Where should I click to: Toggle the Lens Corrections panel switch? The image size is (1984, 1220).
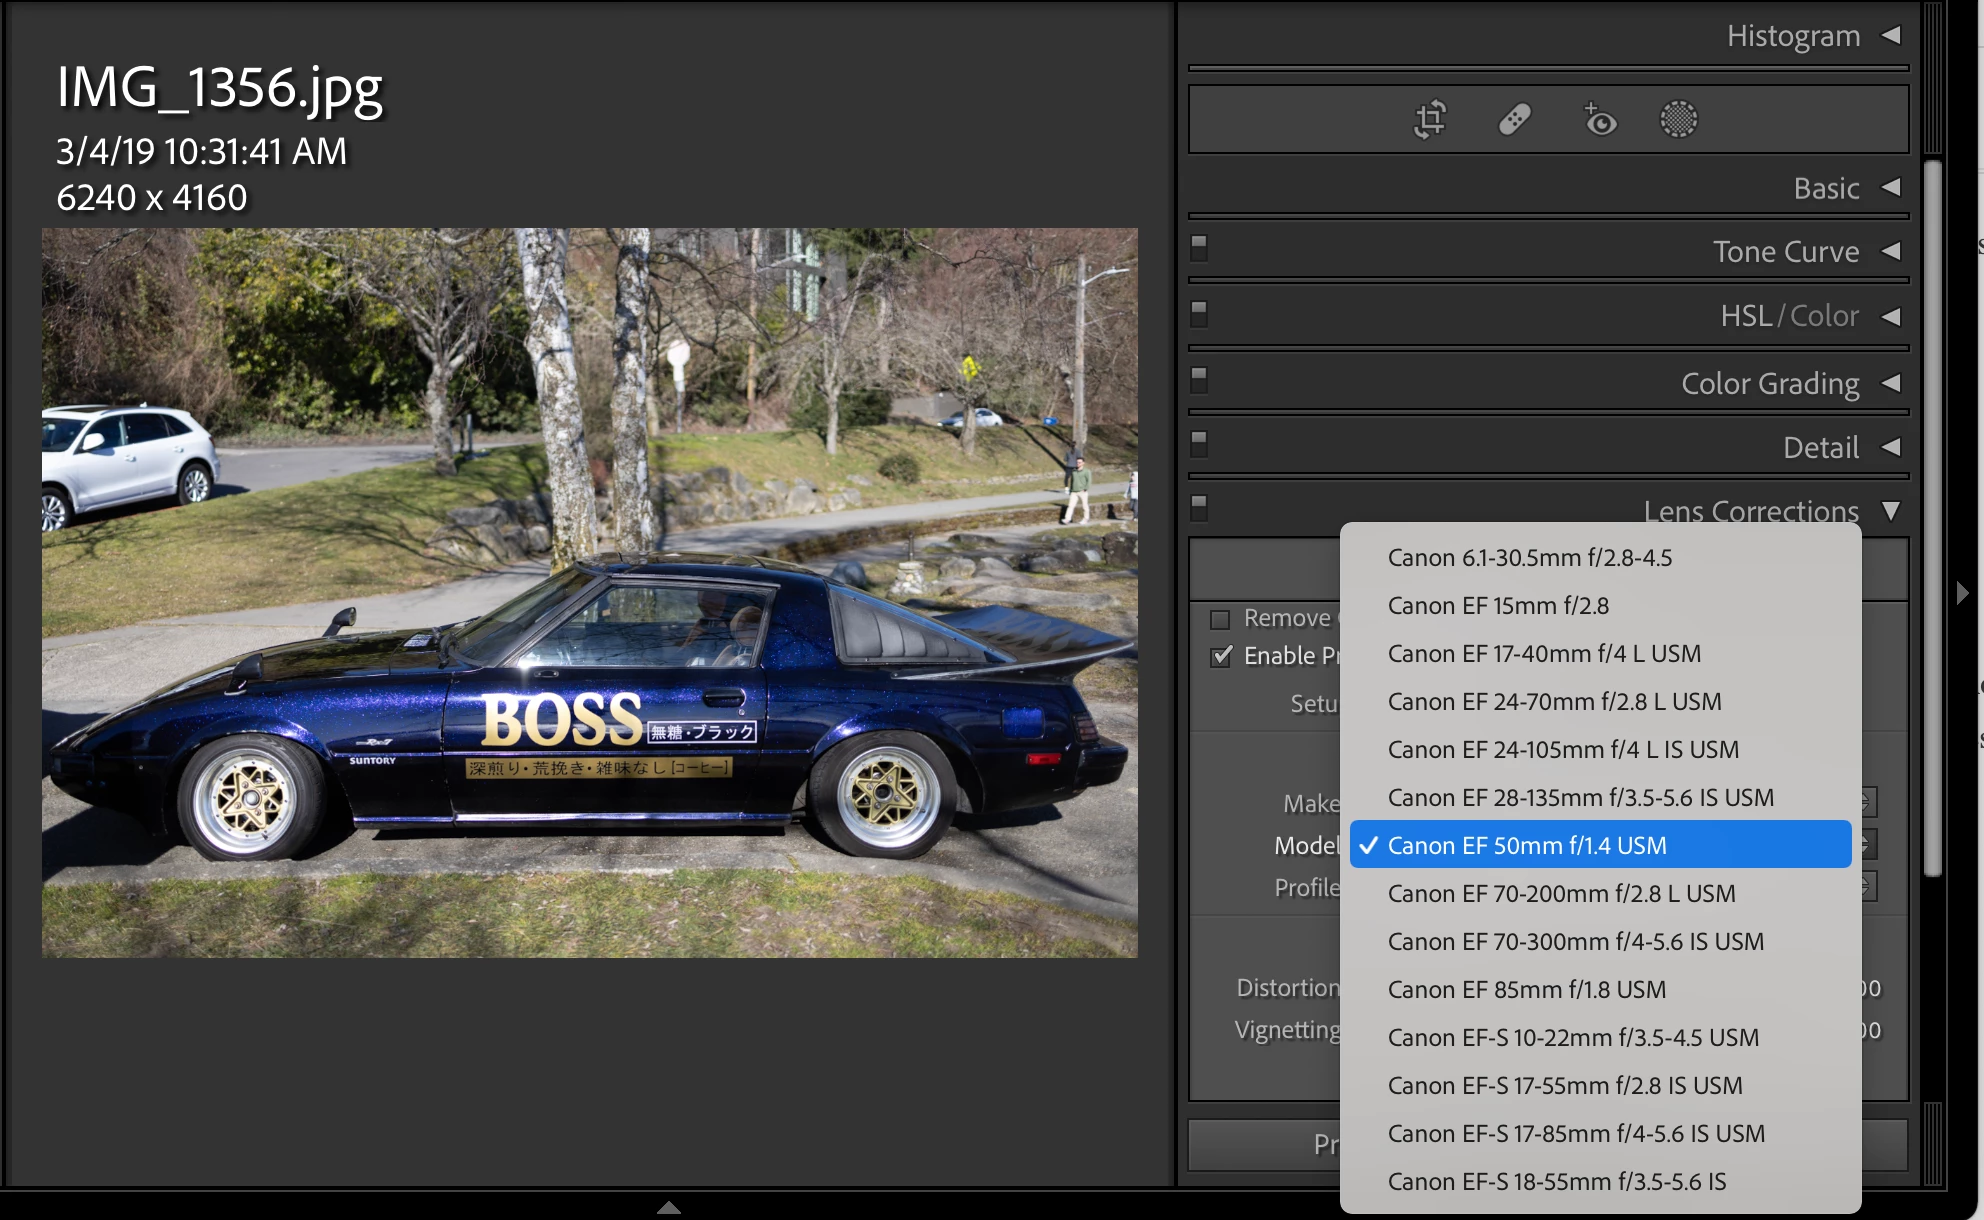[x=1199, y=506]
